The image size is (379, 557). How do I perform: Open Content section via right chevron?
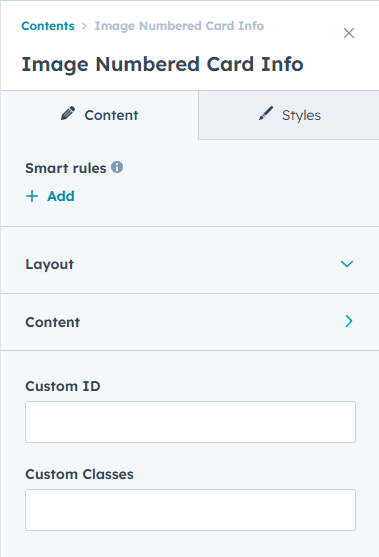(x=349, y=321)
